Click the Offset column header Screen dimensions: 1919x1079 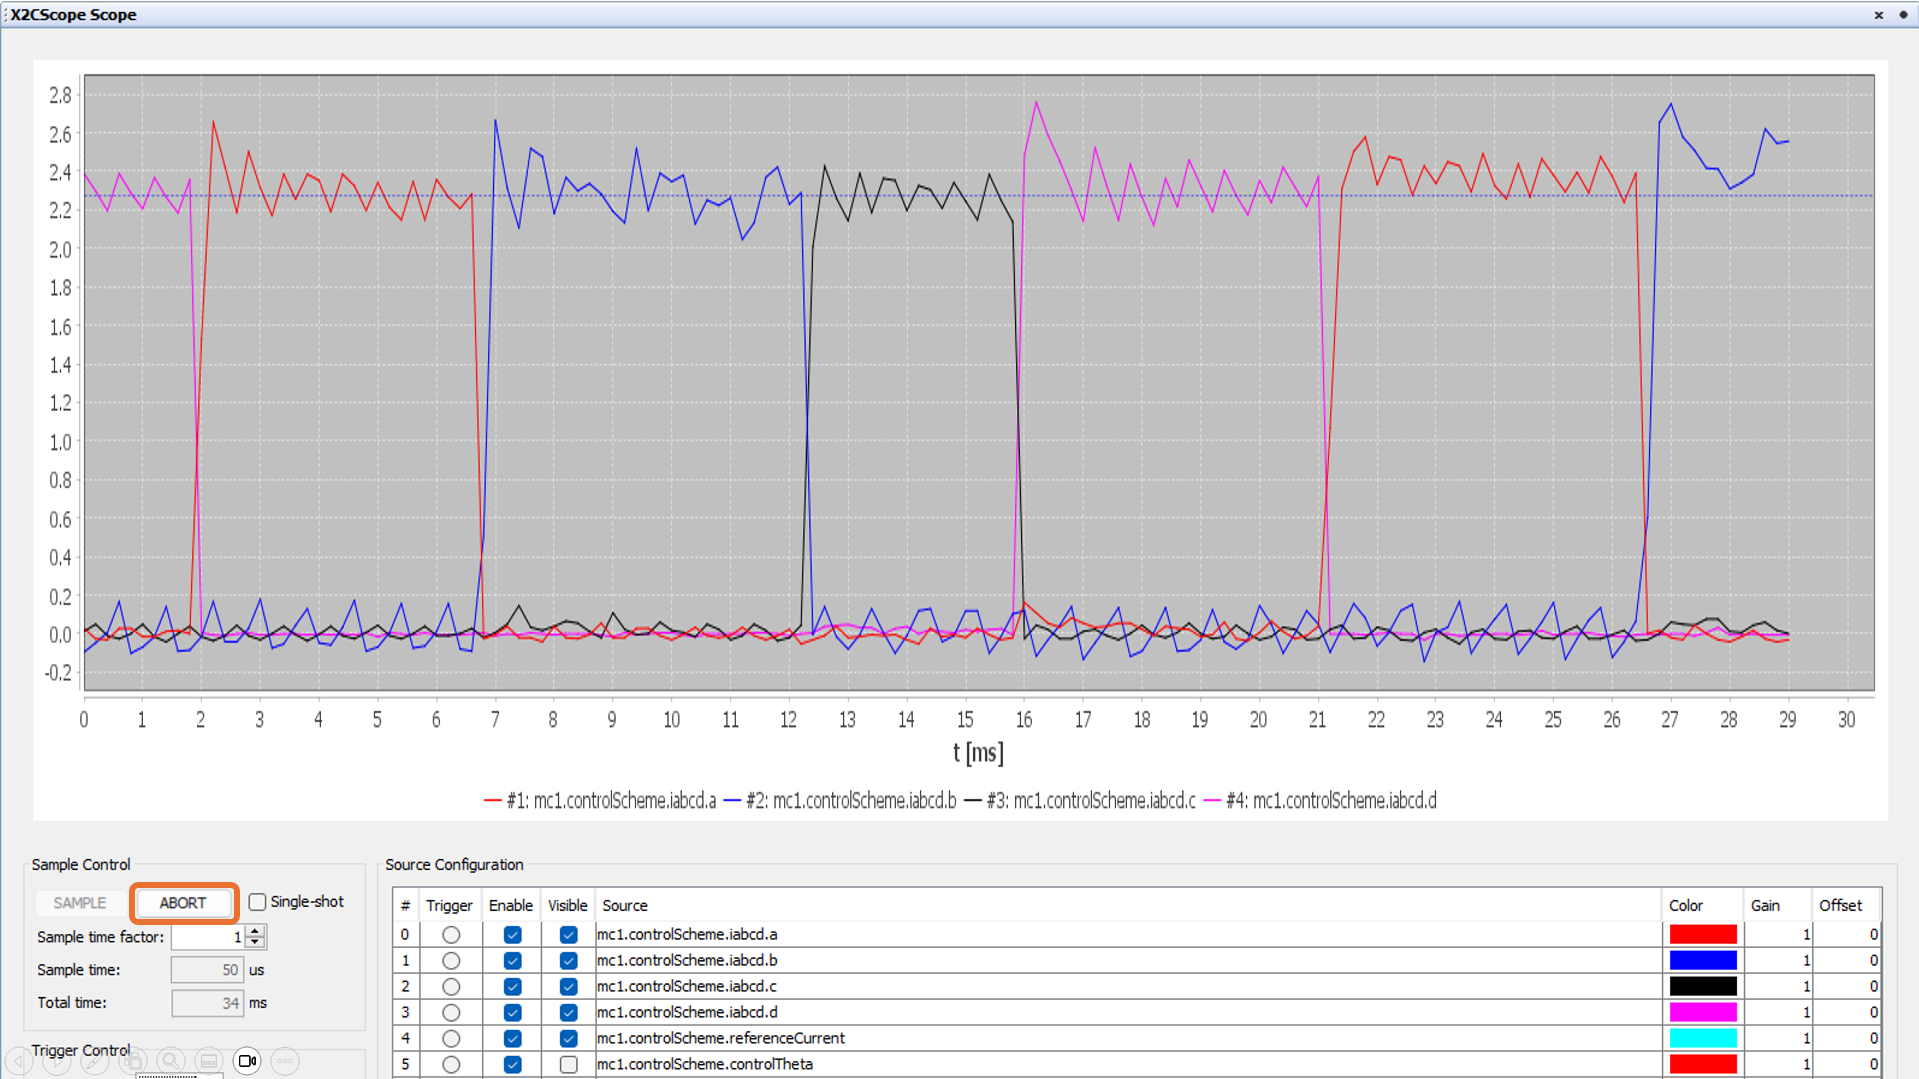point(1846,906)
